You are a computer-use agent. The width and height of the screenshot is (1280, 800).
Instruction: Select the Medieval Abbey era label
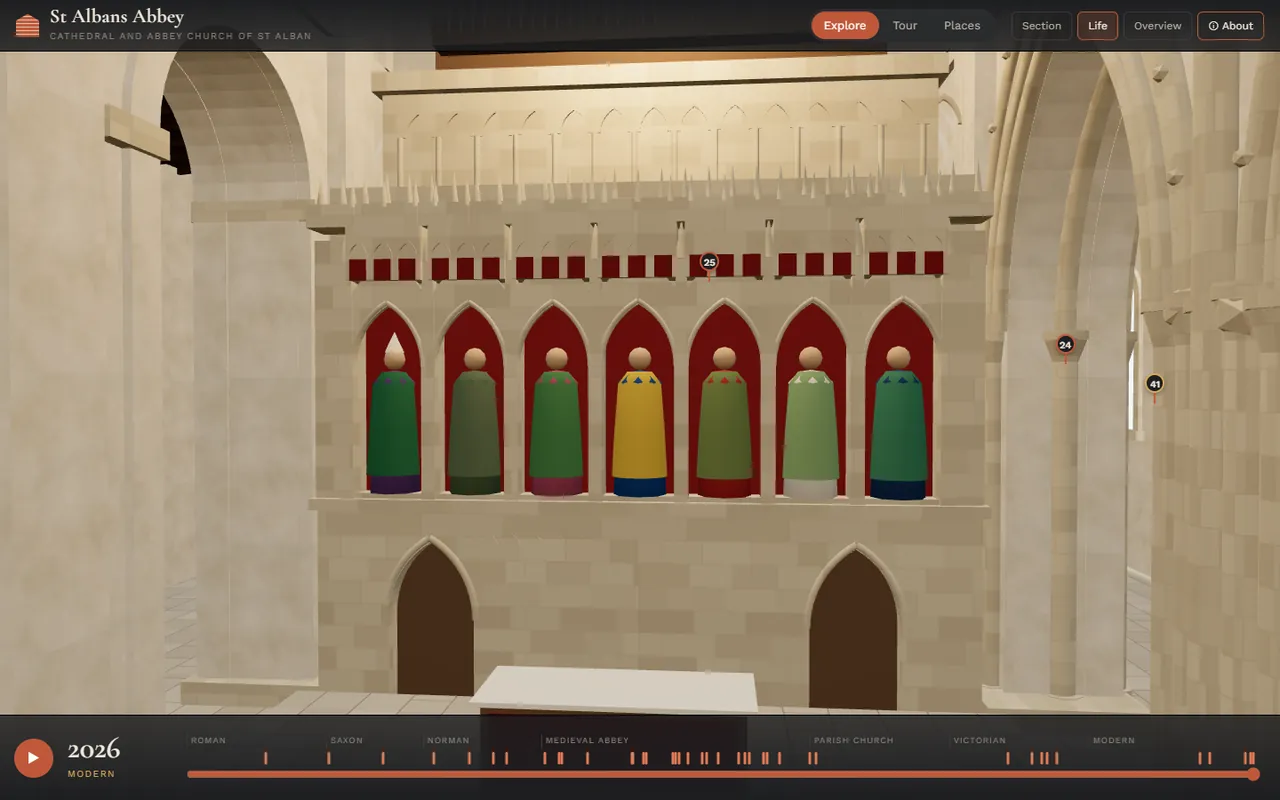(587, 741)
